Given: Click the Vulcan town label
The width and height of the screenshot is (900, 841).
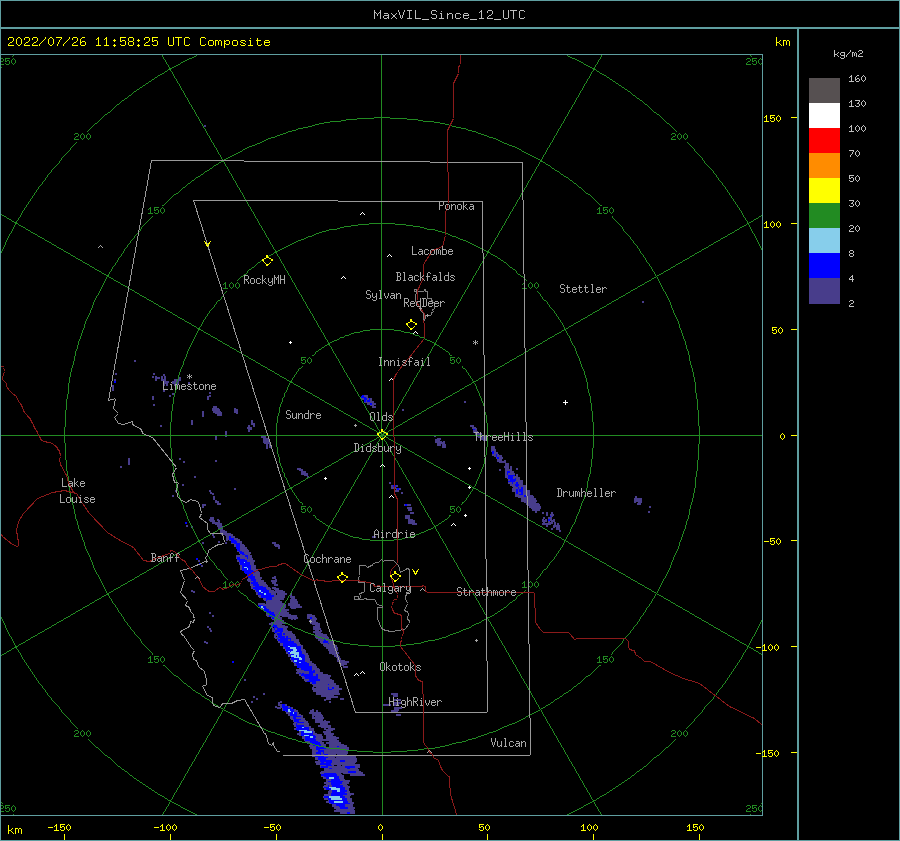Looking at the screenshot, I should point(508,743).
